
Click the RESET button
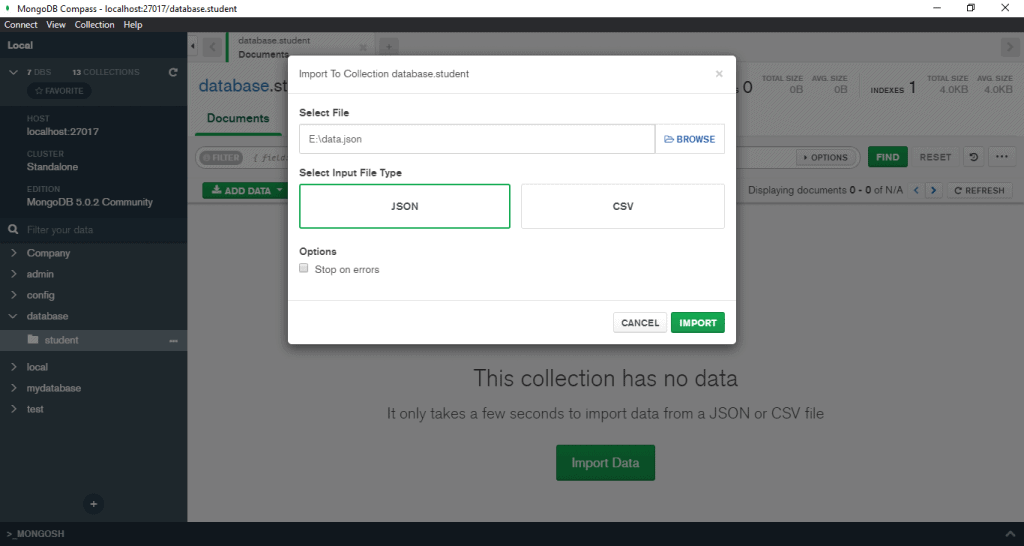tap(935, 157)
